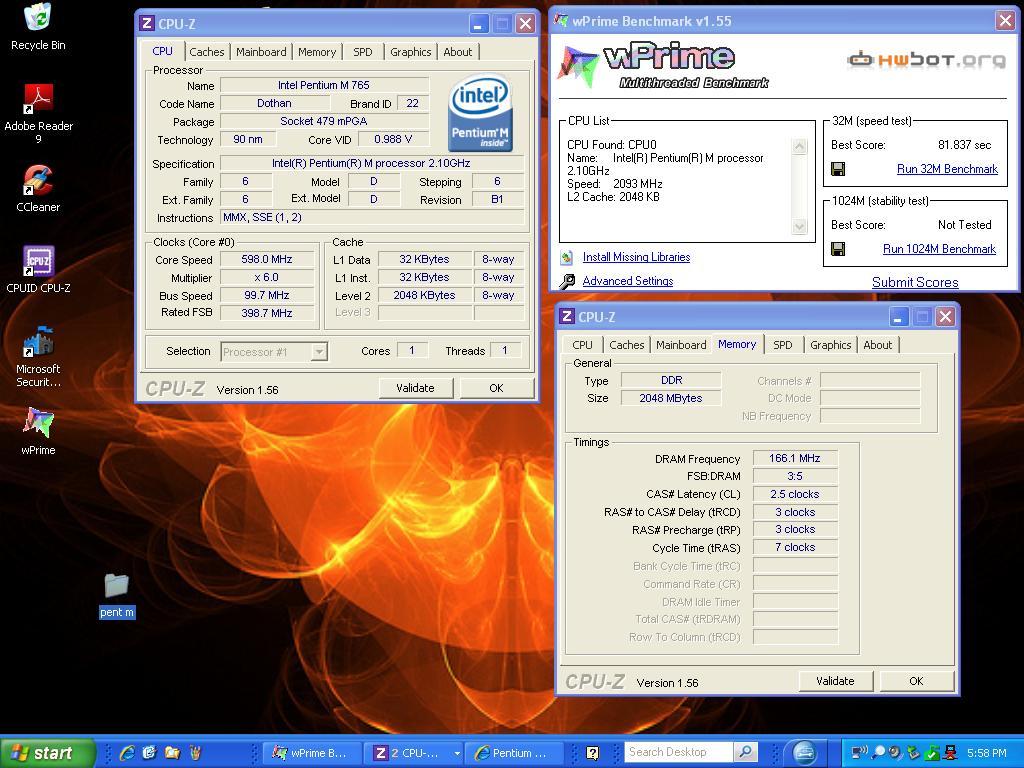The height and width of the screenshot is (768, 1024).
Task: Run 1024M Benchmark link in wPrime
Action: pyautogui.click(x=939, y=249)
